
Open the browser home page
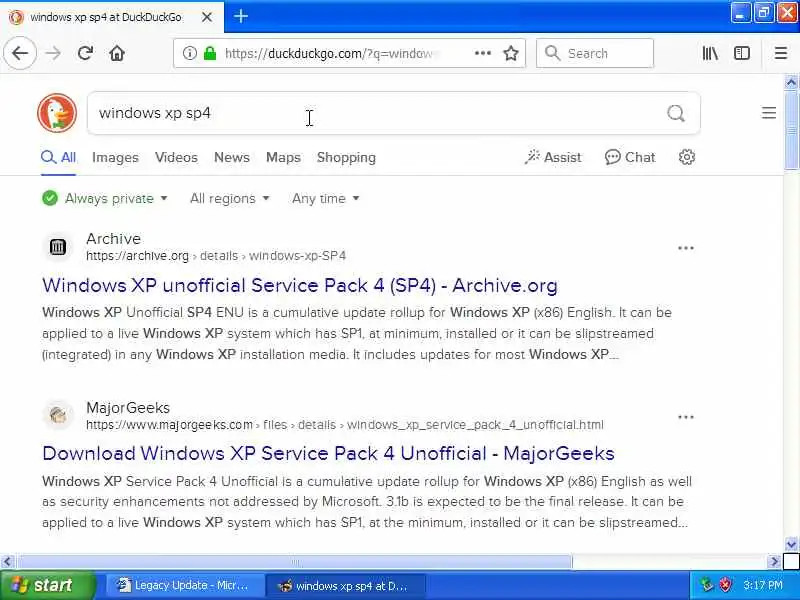117,53
